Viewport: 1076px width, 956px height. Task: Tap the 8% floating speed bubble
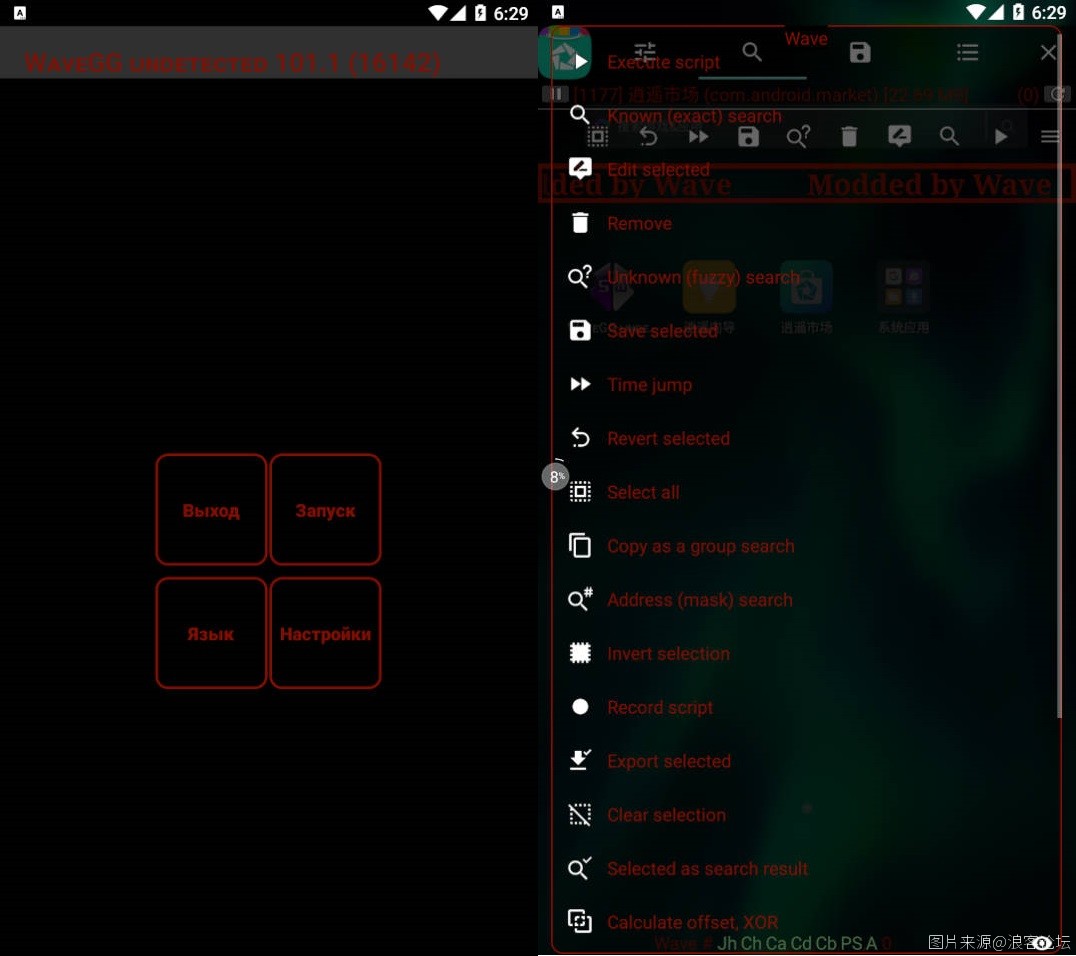click(555, 476)
